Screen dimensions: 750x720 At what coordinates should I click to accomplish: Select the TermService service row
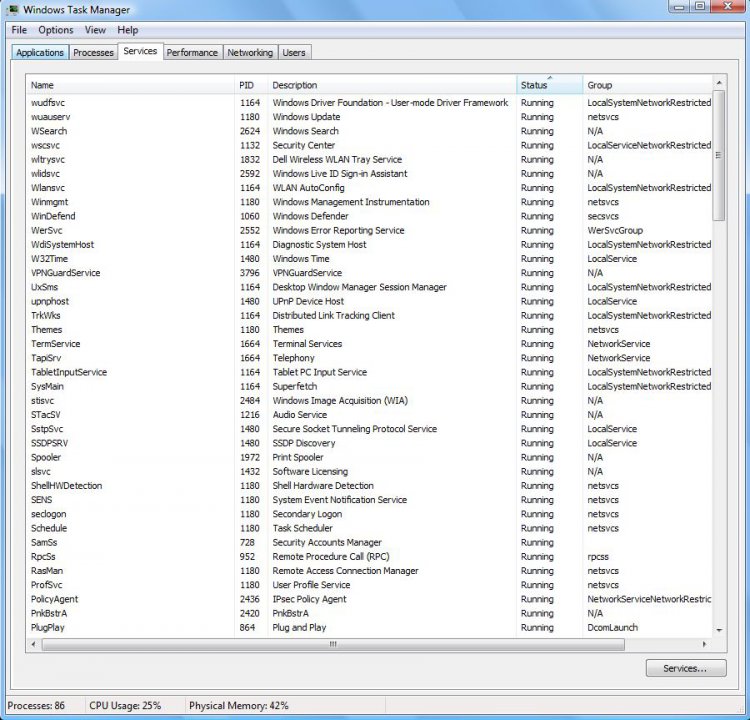[369, 344]
